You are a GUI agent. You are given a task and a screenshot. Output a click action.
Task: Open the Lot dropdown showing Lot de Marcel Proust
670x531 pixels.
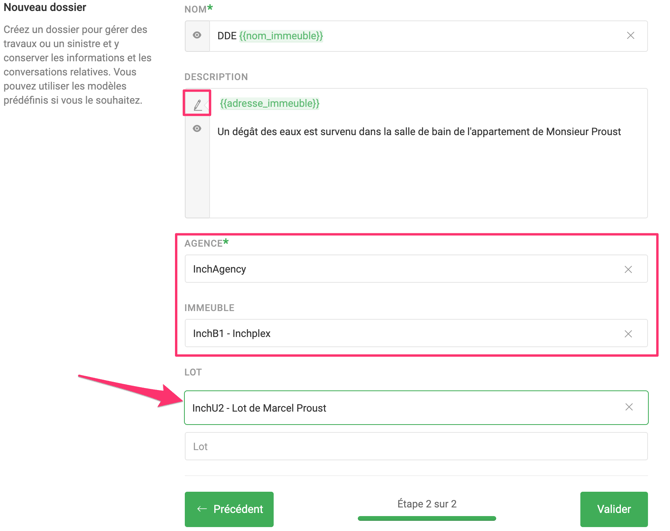click(400, 408)
